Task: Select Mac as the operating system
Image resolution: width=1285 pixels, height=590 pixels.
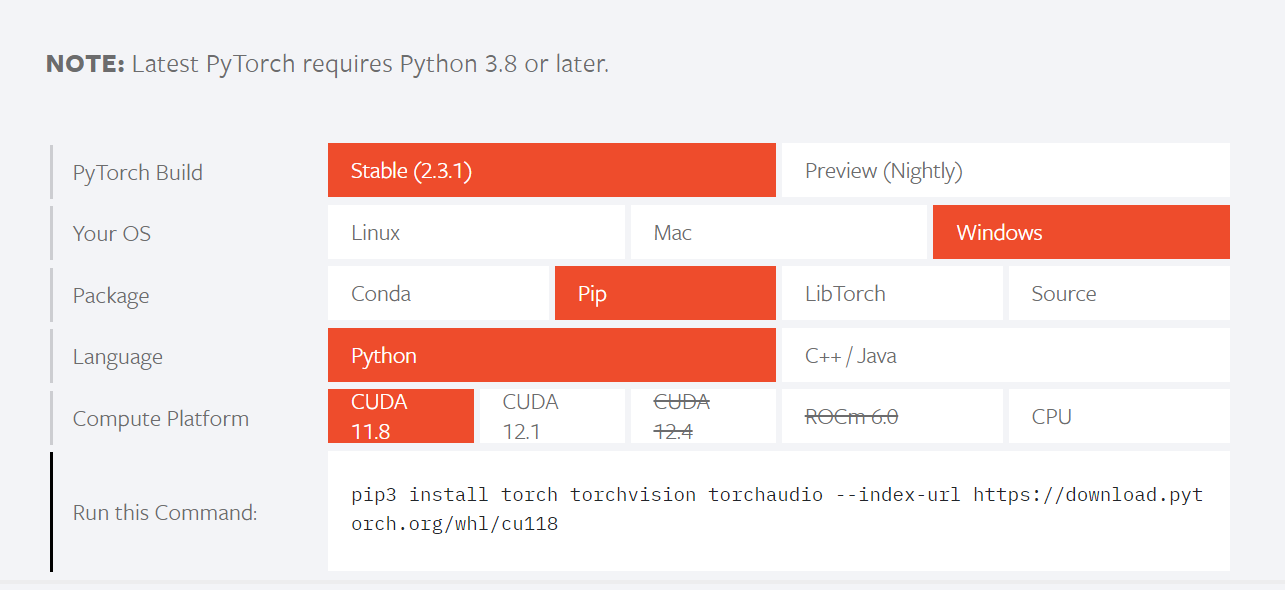Action: click(778, 232)
